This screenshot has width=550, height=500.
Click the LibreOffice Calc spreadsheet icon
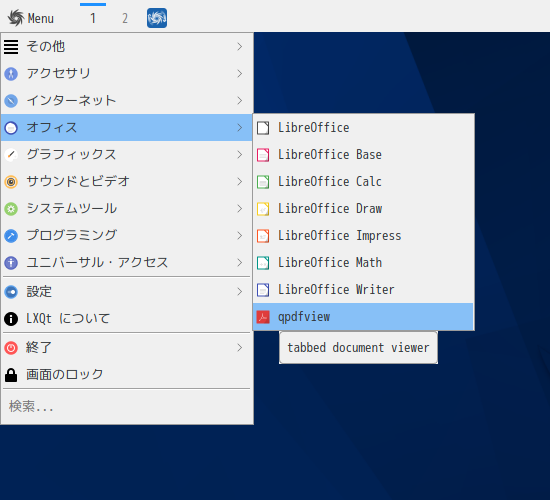point(263,182)
